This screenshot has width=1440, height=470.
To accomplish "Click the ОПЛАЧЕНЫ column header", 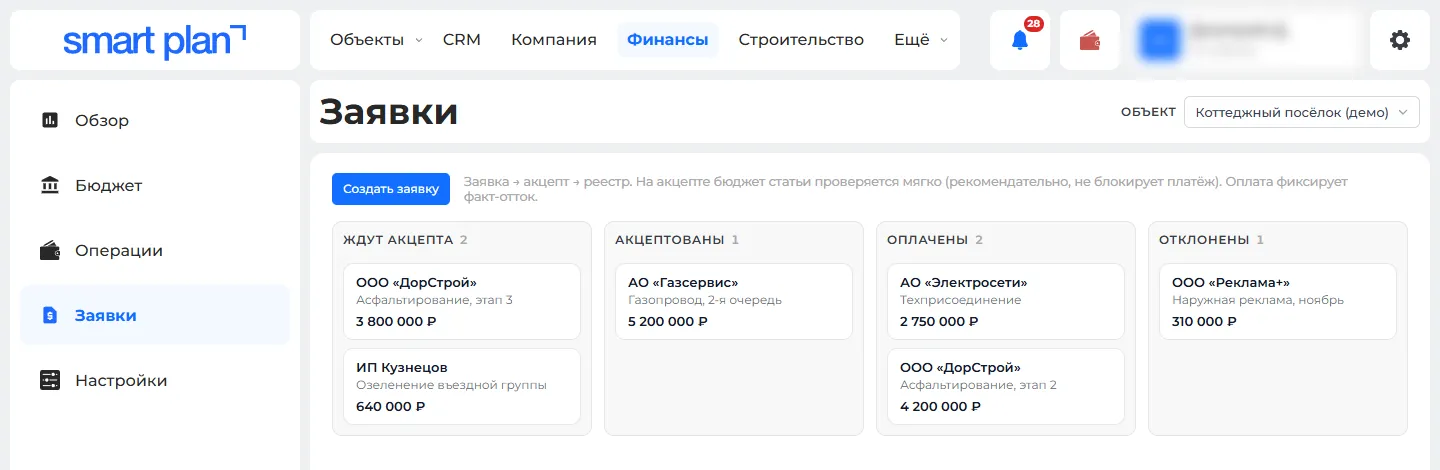I will [x=928, y=240].
